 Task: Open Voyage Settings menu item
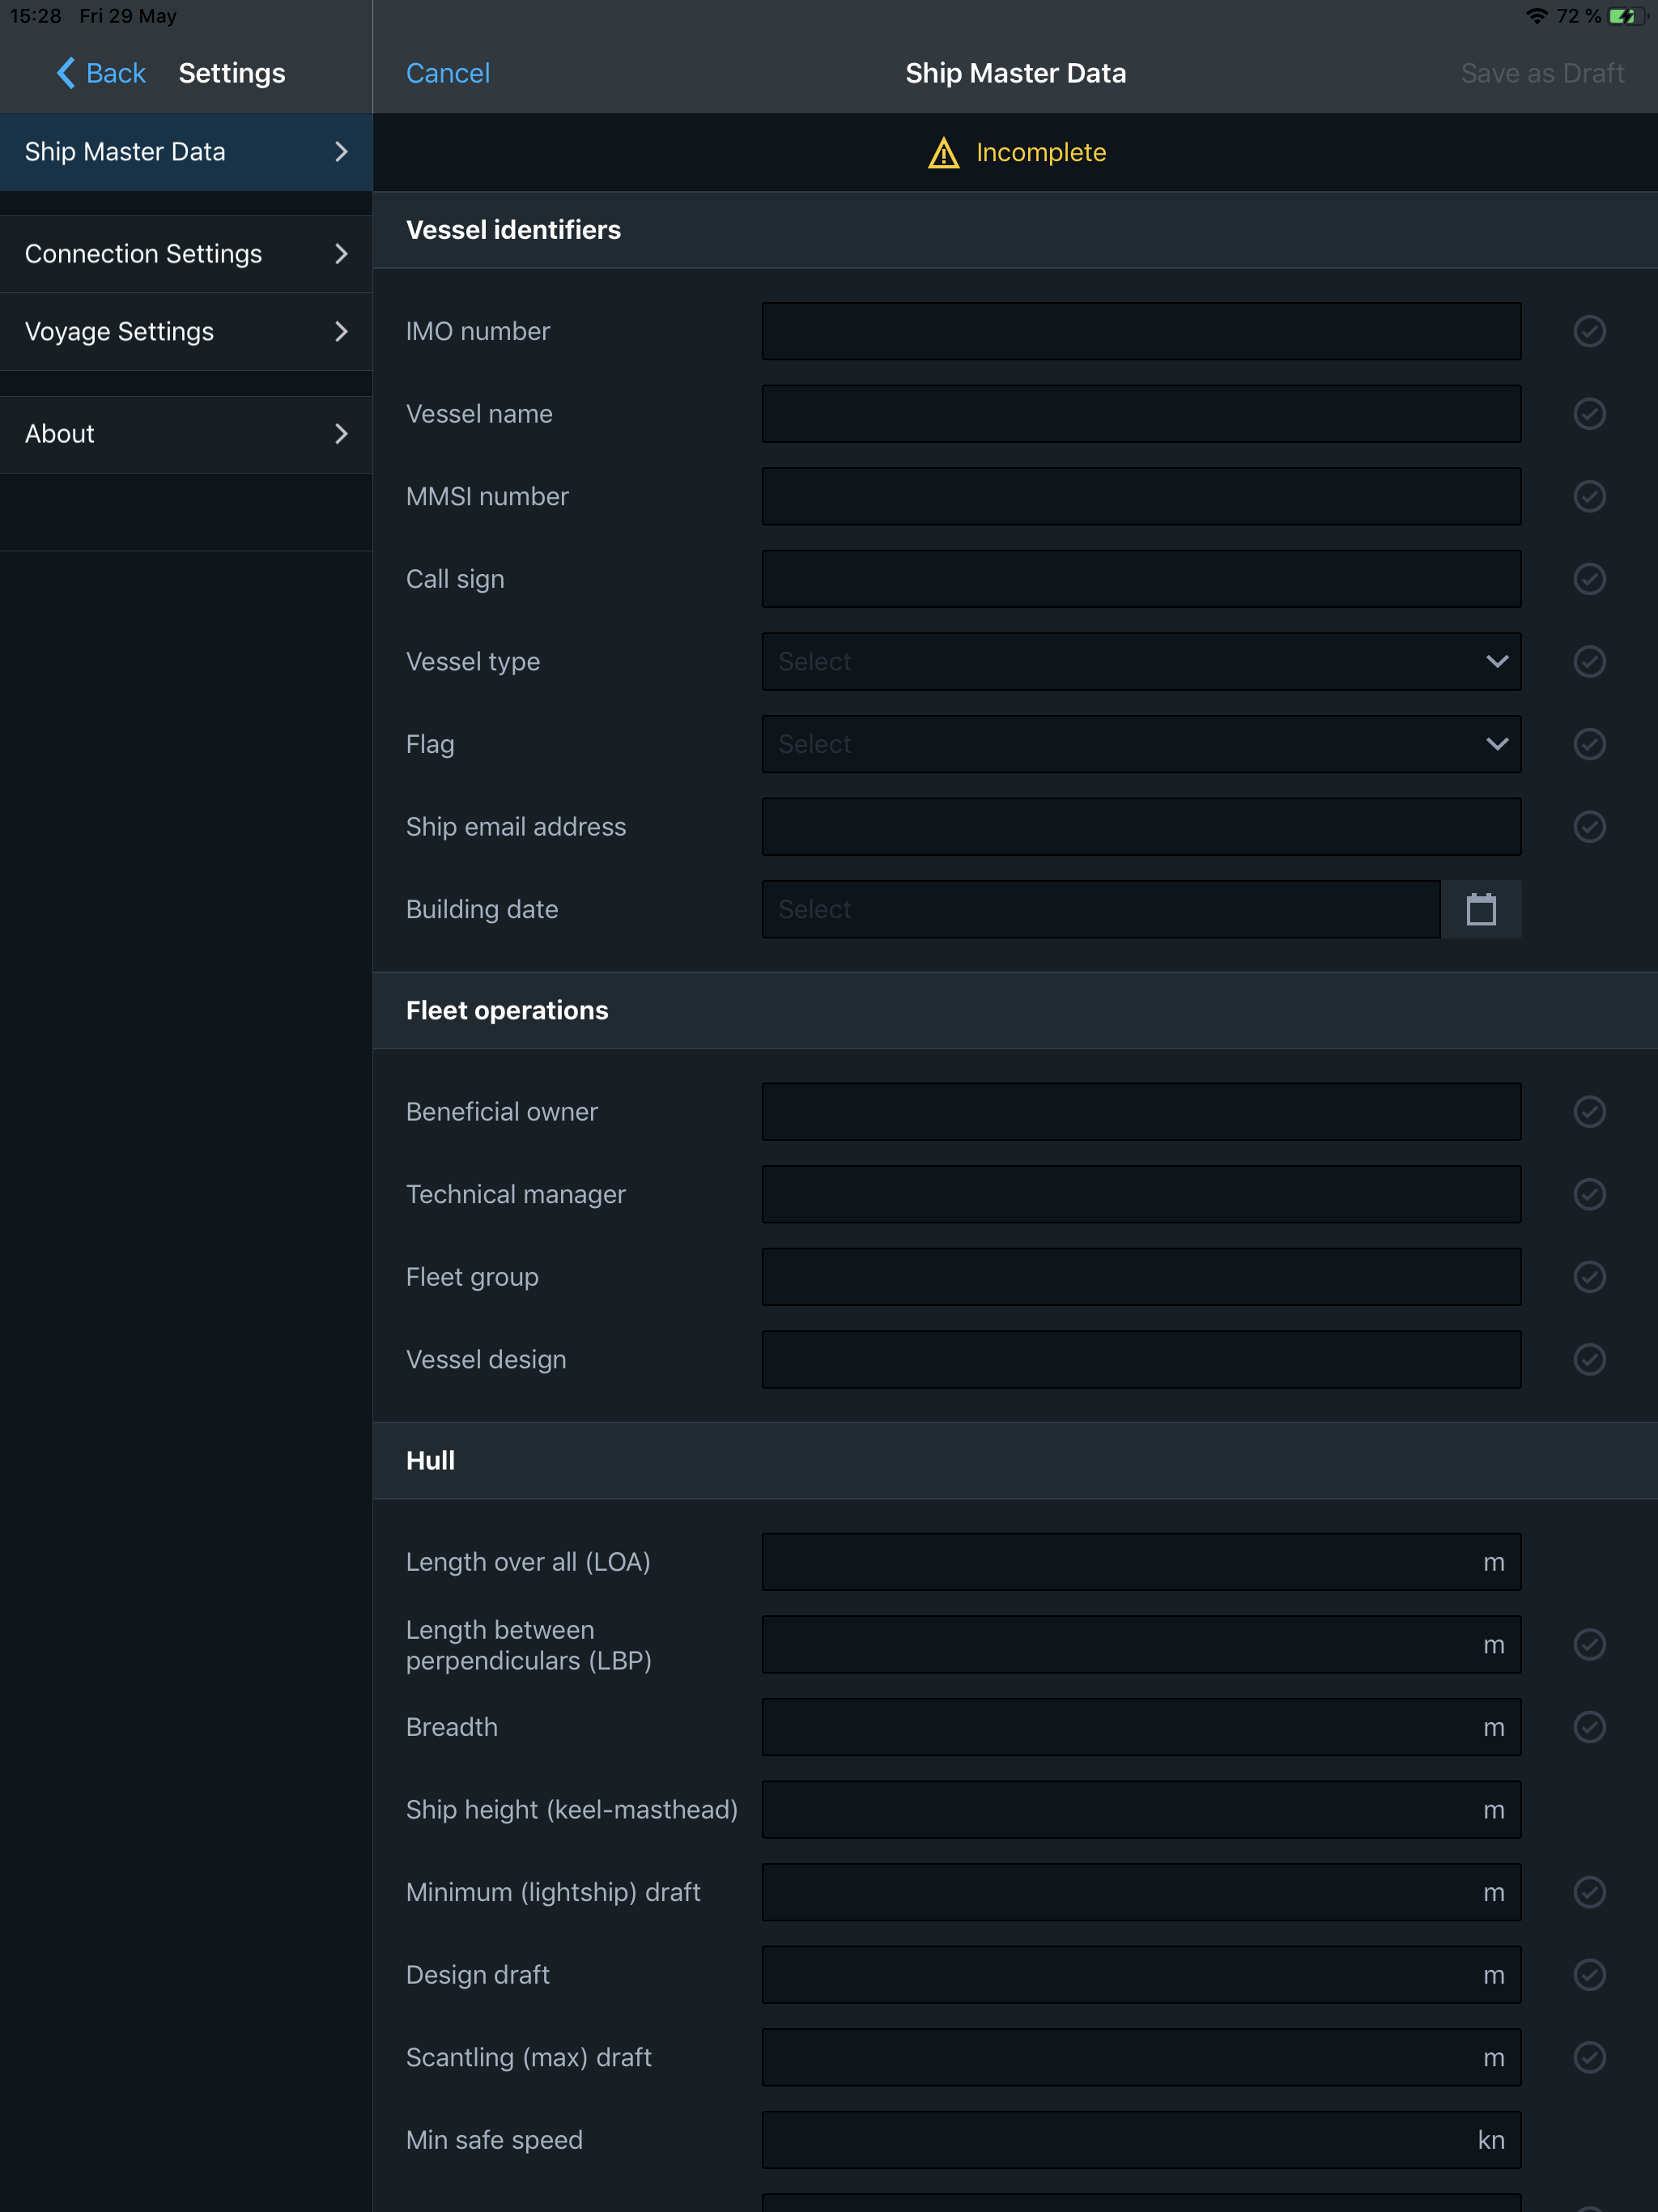point(186,332)
